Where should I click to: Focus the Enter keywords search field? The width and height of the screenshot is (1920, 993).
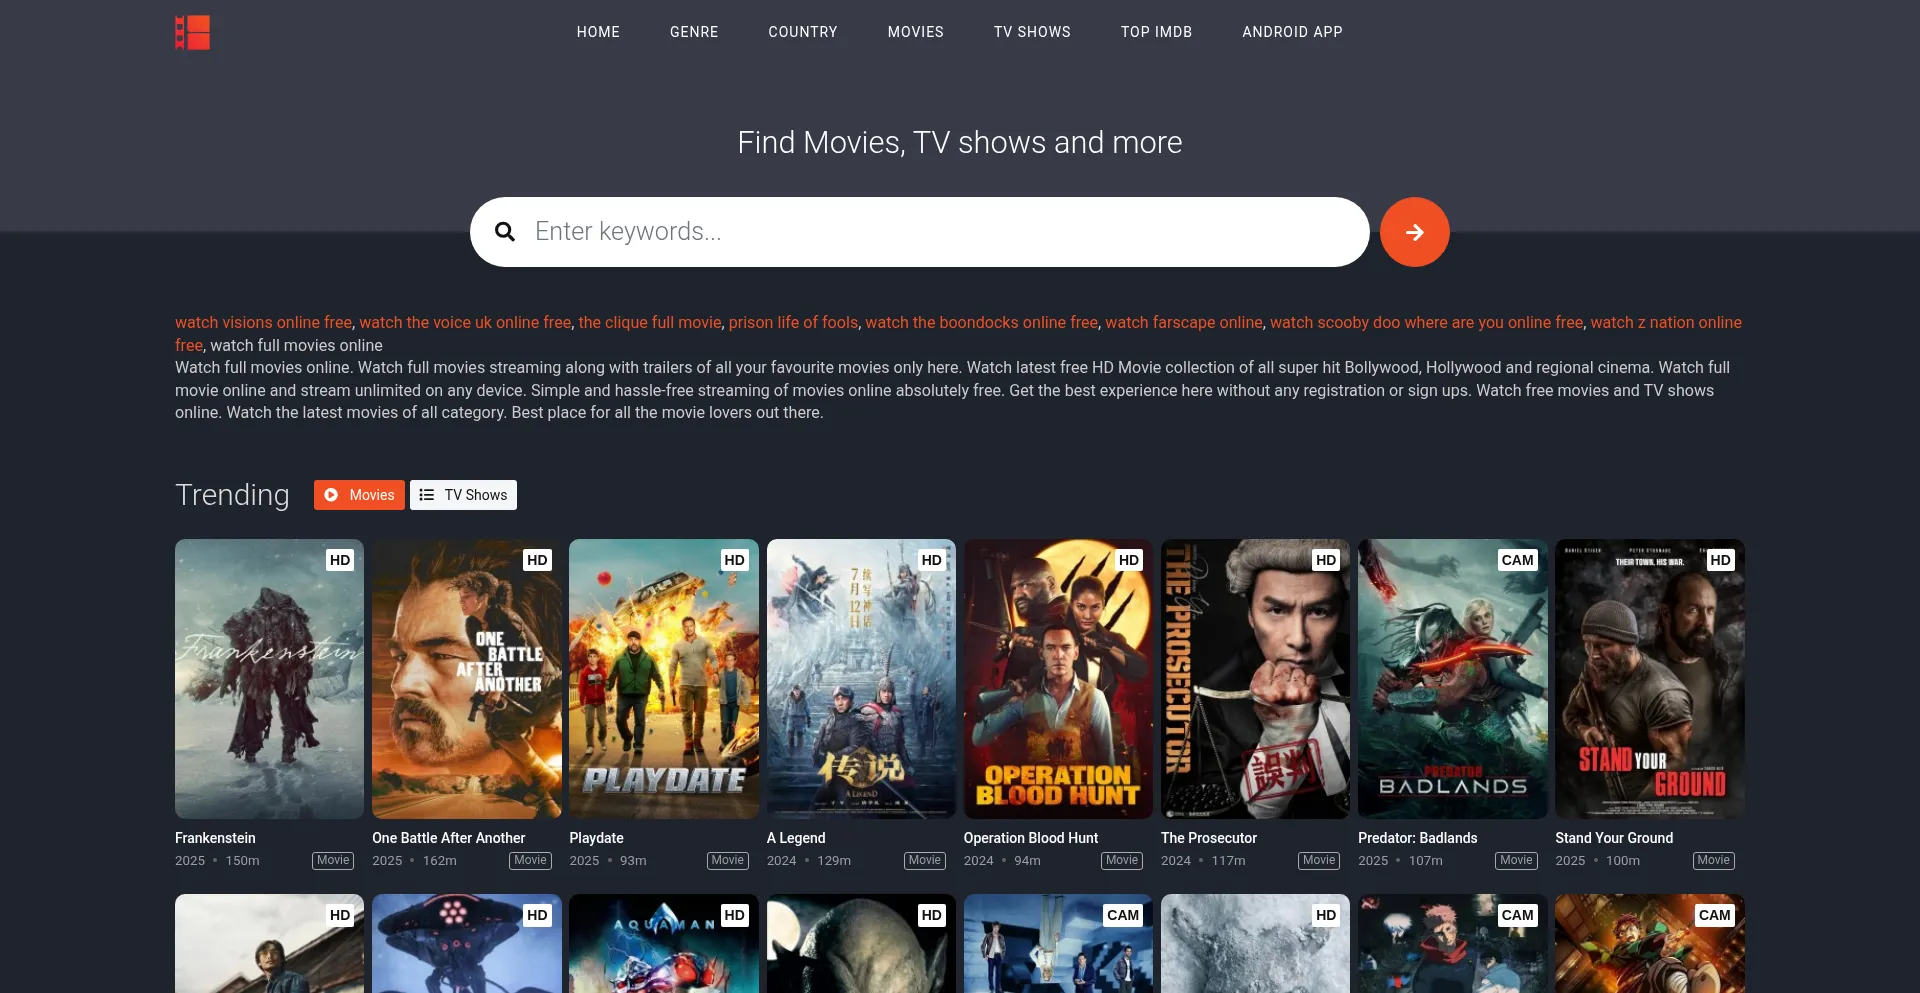point(940,232)
